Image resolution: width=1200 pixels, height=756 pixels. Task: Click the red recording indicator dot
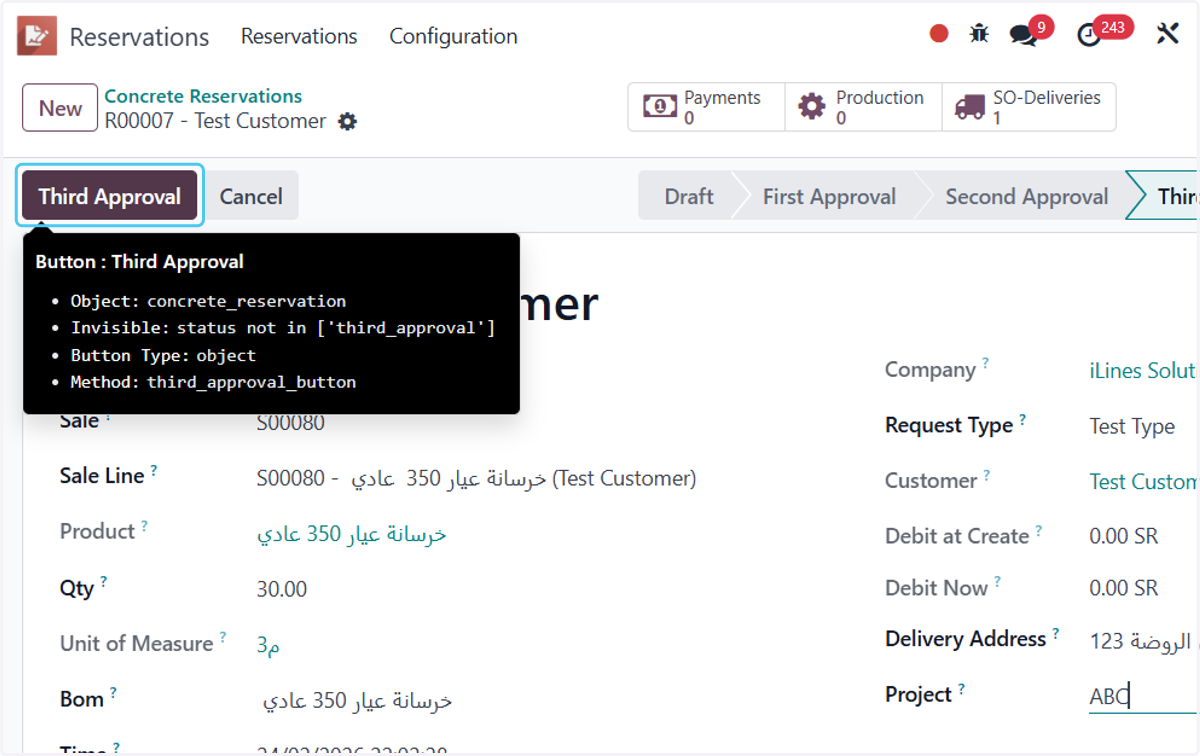tap(939, 34)
